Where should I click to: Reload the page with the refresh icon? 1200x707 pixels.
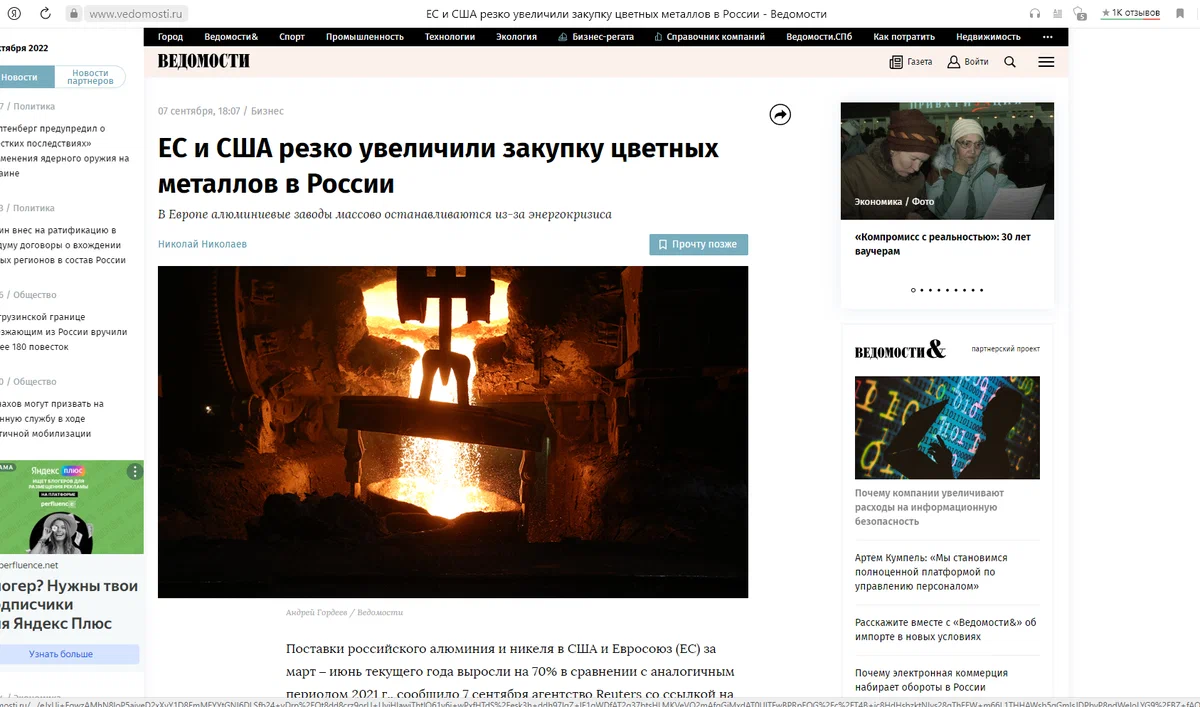[x=46, y=14]
